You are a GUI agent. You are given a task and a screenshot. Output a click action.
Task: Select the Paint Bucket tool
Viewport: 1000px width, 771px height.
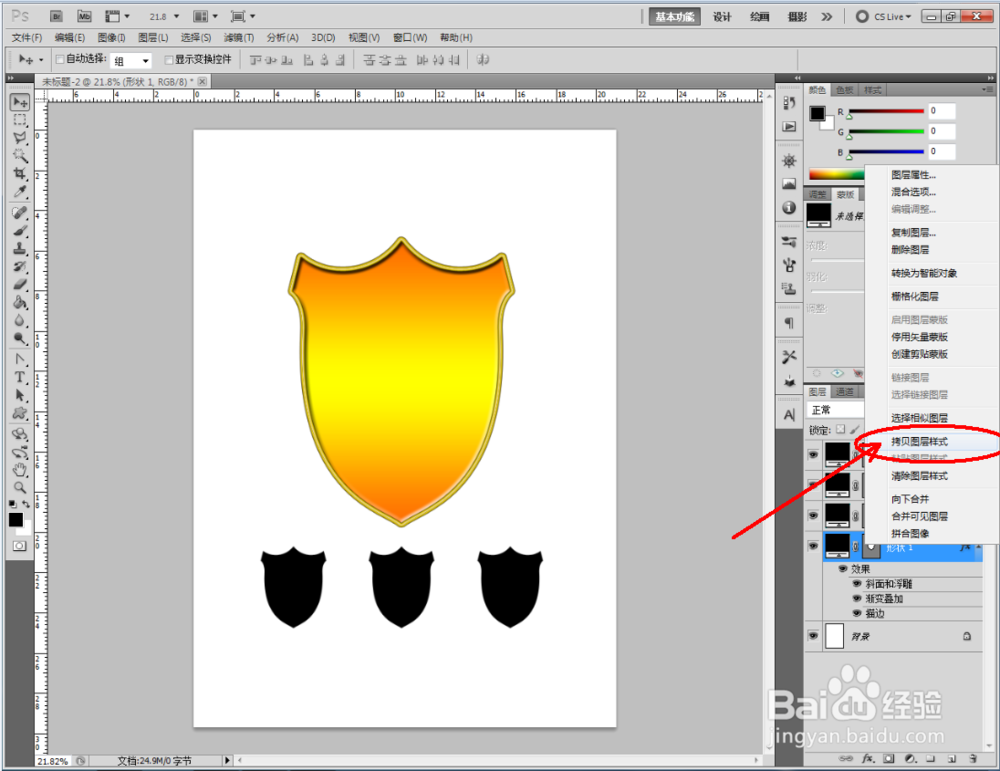pos(20,302)
